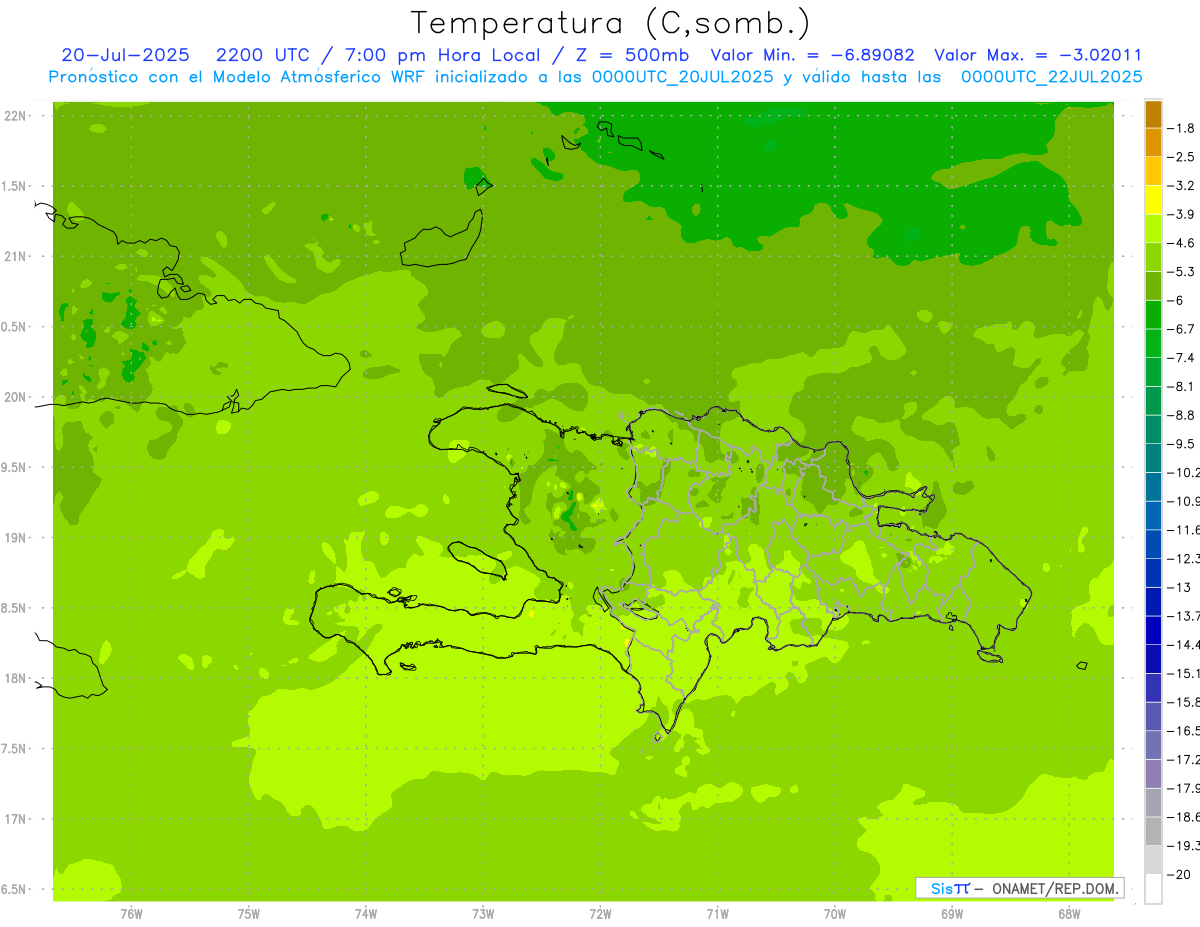Click the 'Sisπ – ONAMET/REP.DOM.' label
Screen dimensions: 1200x927
1019,888
